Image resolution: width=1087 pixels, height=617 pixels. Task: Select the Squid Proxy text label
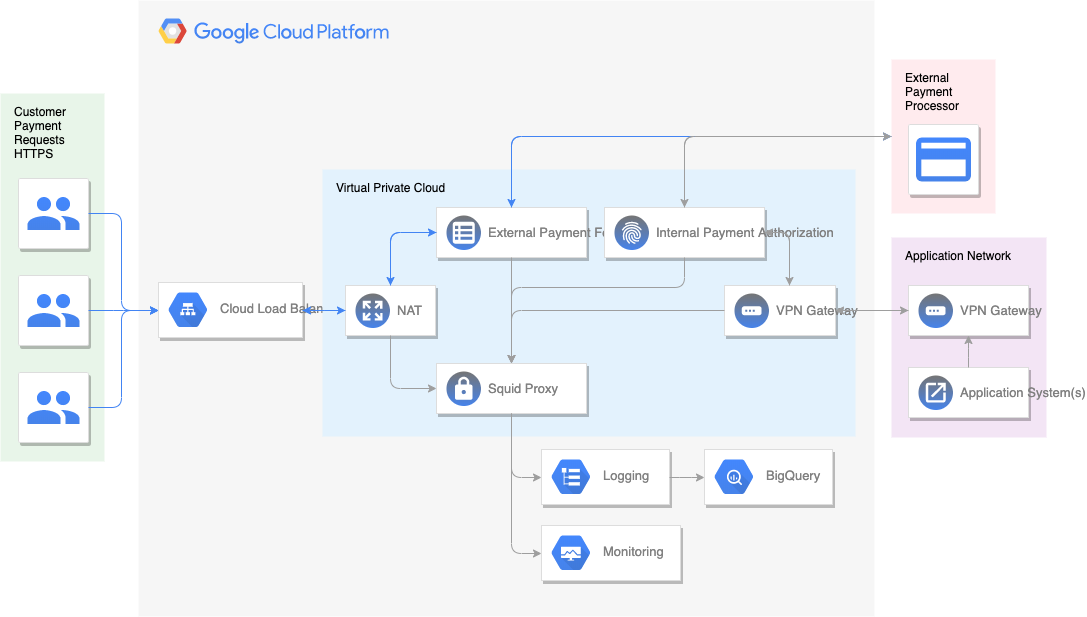[x=523, y=389]
